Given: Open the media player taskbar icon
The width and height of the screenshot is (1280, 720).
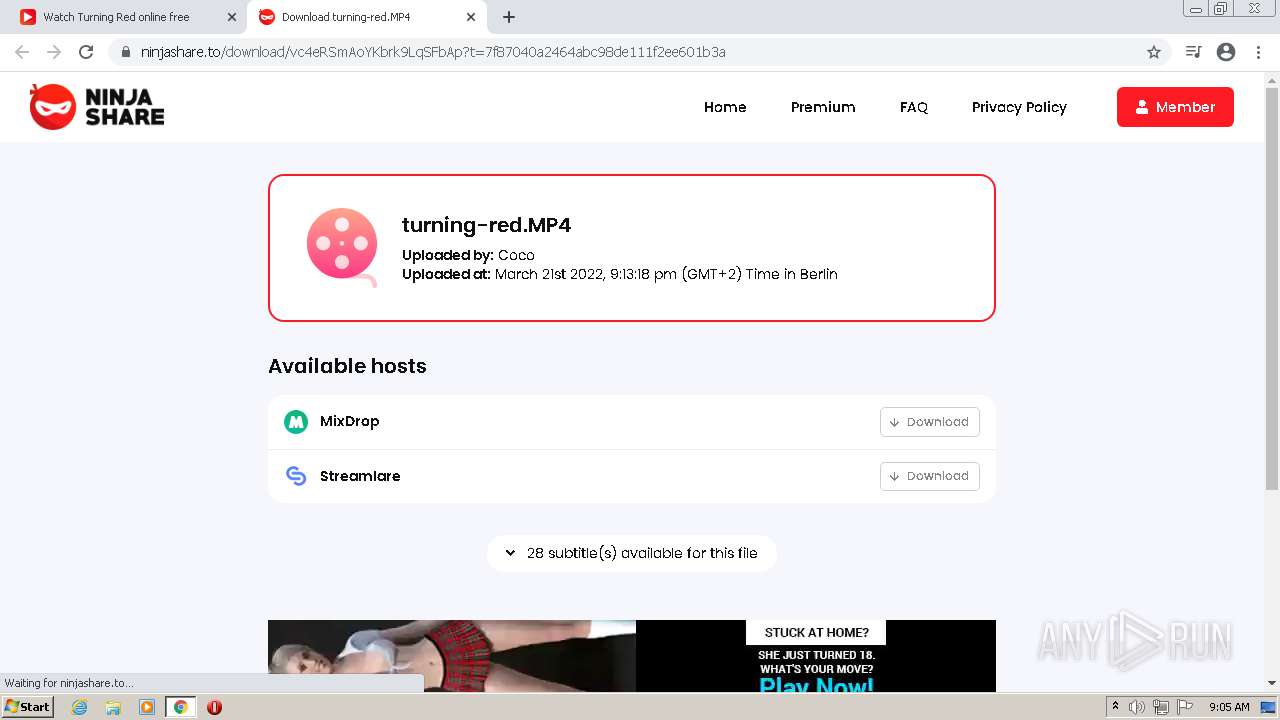Looking at the screenshot, I should coord(147,707).
